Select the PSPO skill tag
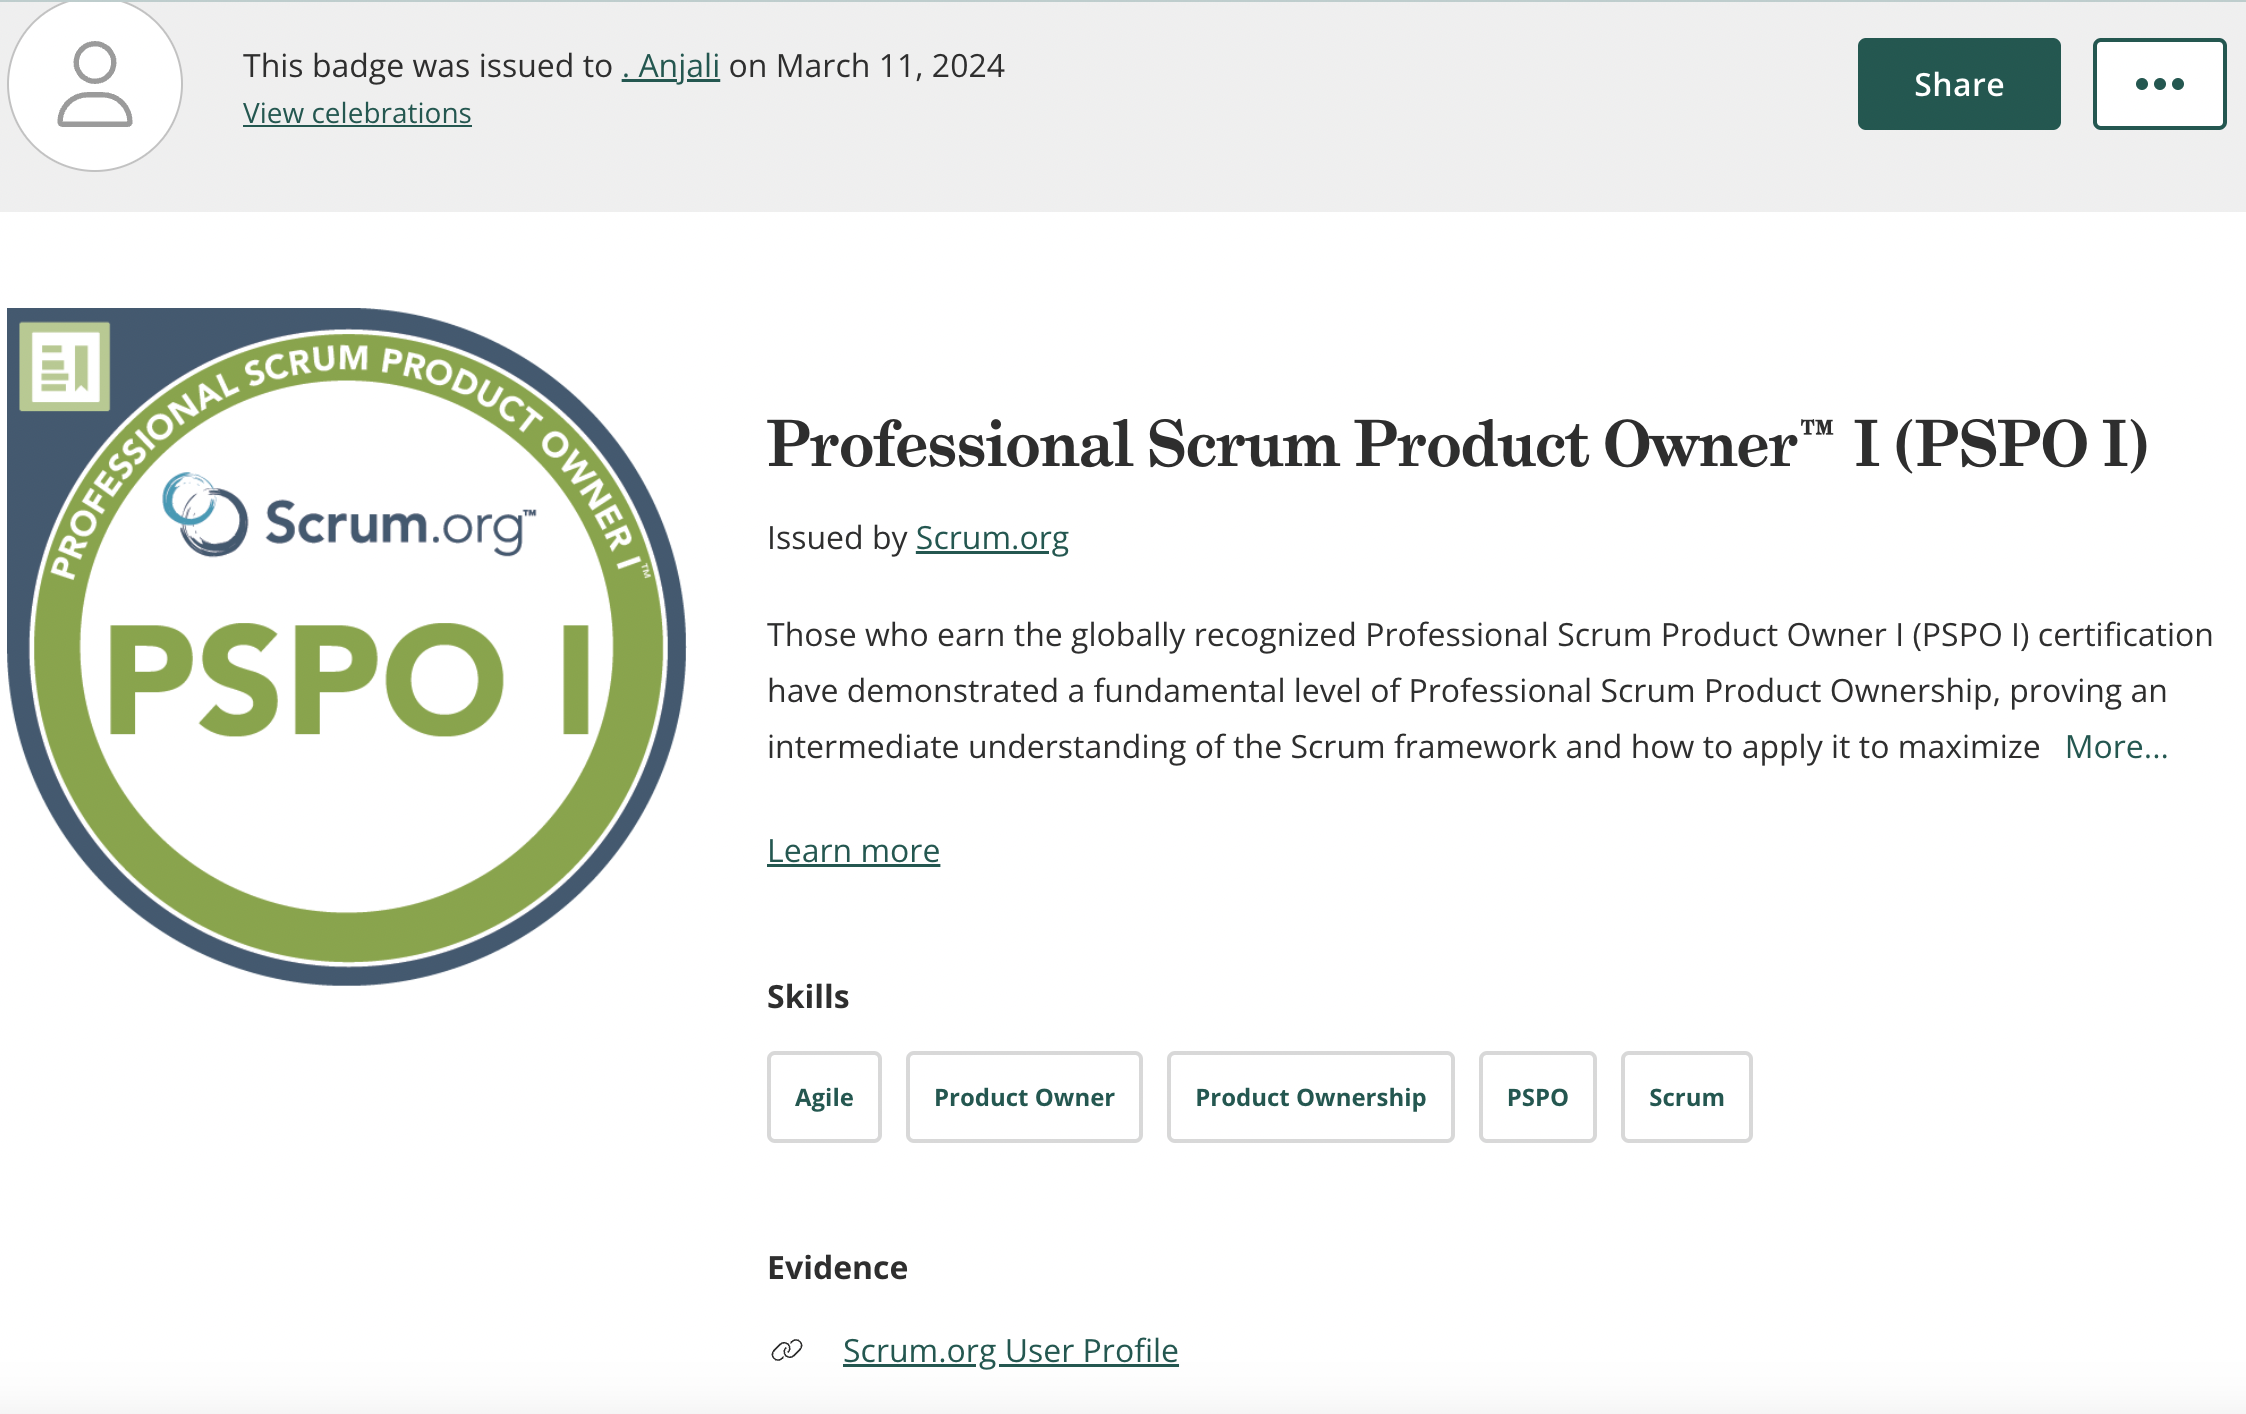Image resolution: width=2246 pixels, height=1414 pixels. tap(1537, 1097)
